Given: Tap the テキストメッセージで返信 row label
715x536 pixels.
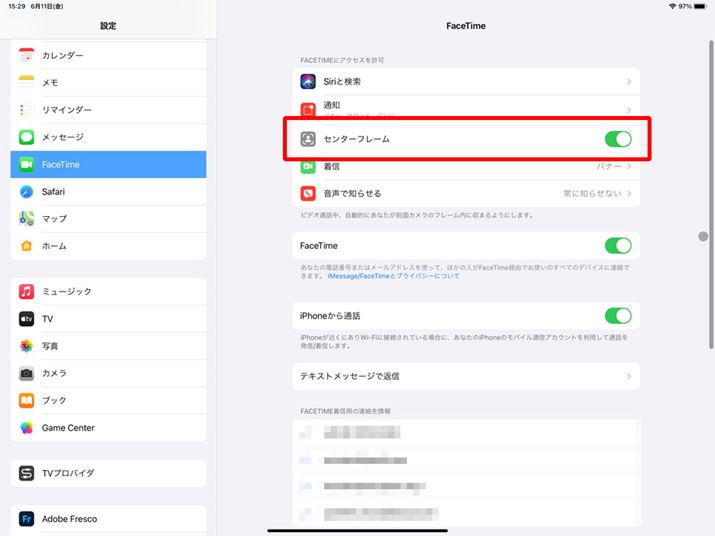Looking at the screenshot, I should click(x=349, y=376).
